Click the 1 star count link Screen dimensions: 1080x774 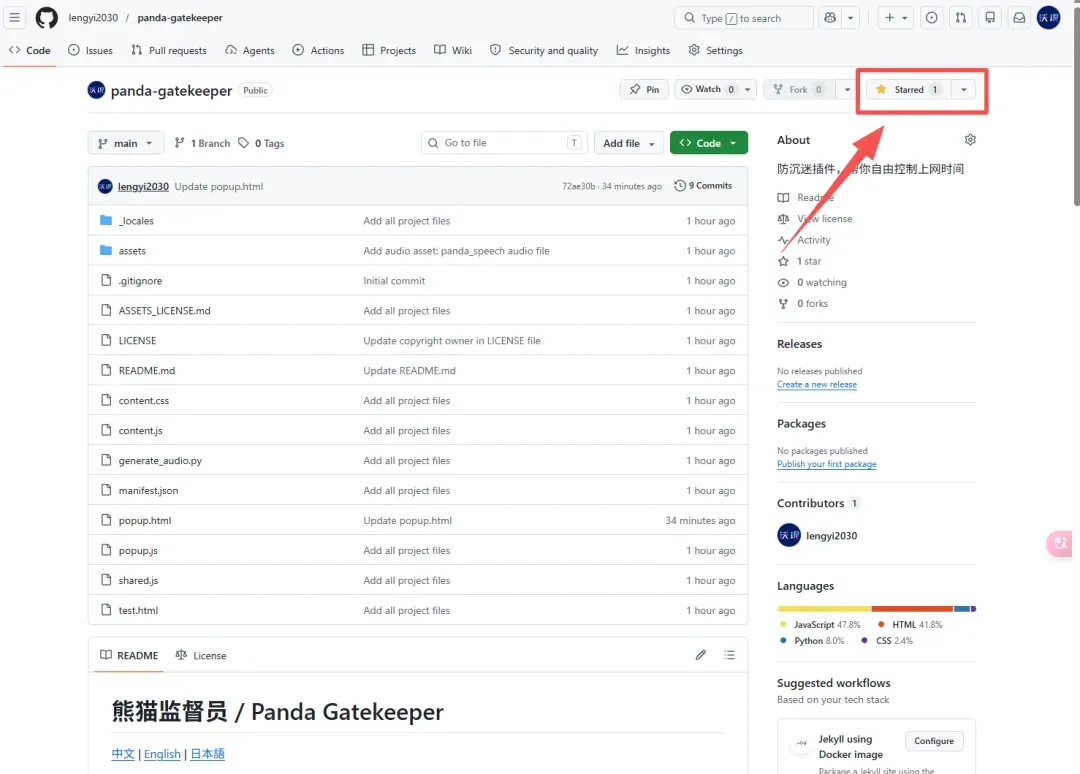(809, 261)
